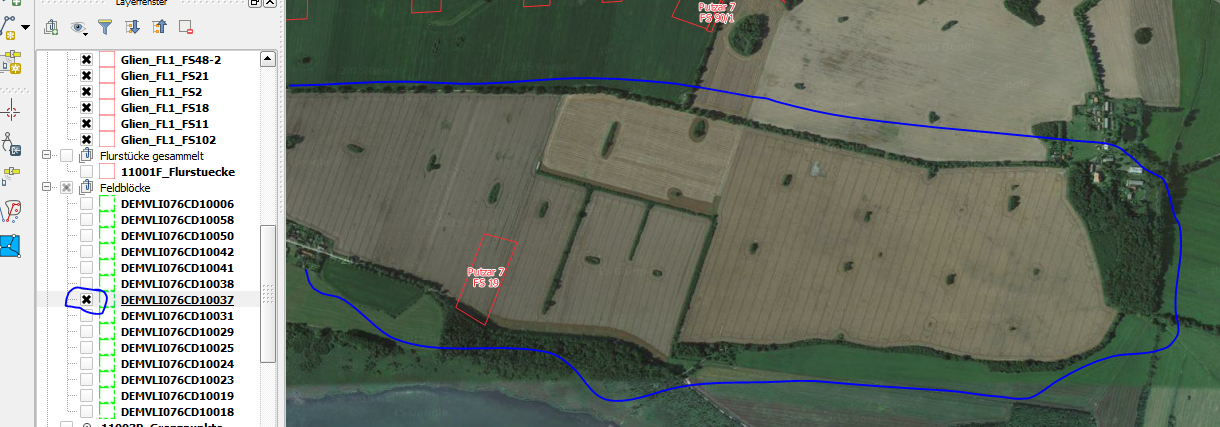Open the eye visibility manager icon
This screenshot has height=427, width=1220.
tap(80, 27)
